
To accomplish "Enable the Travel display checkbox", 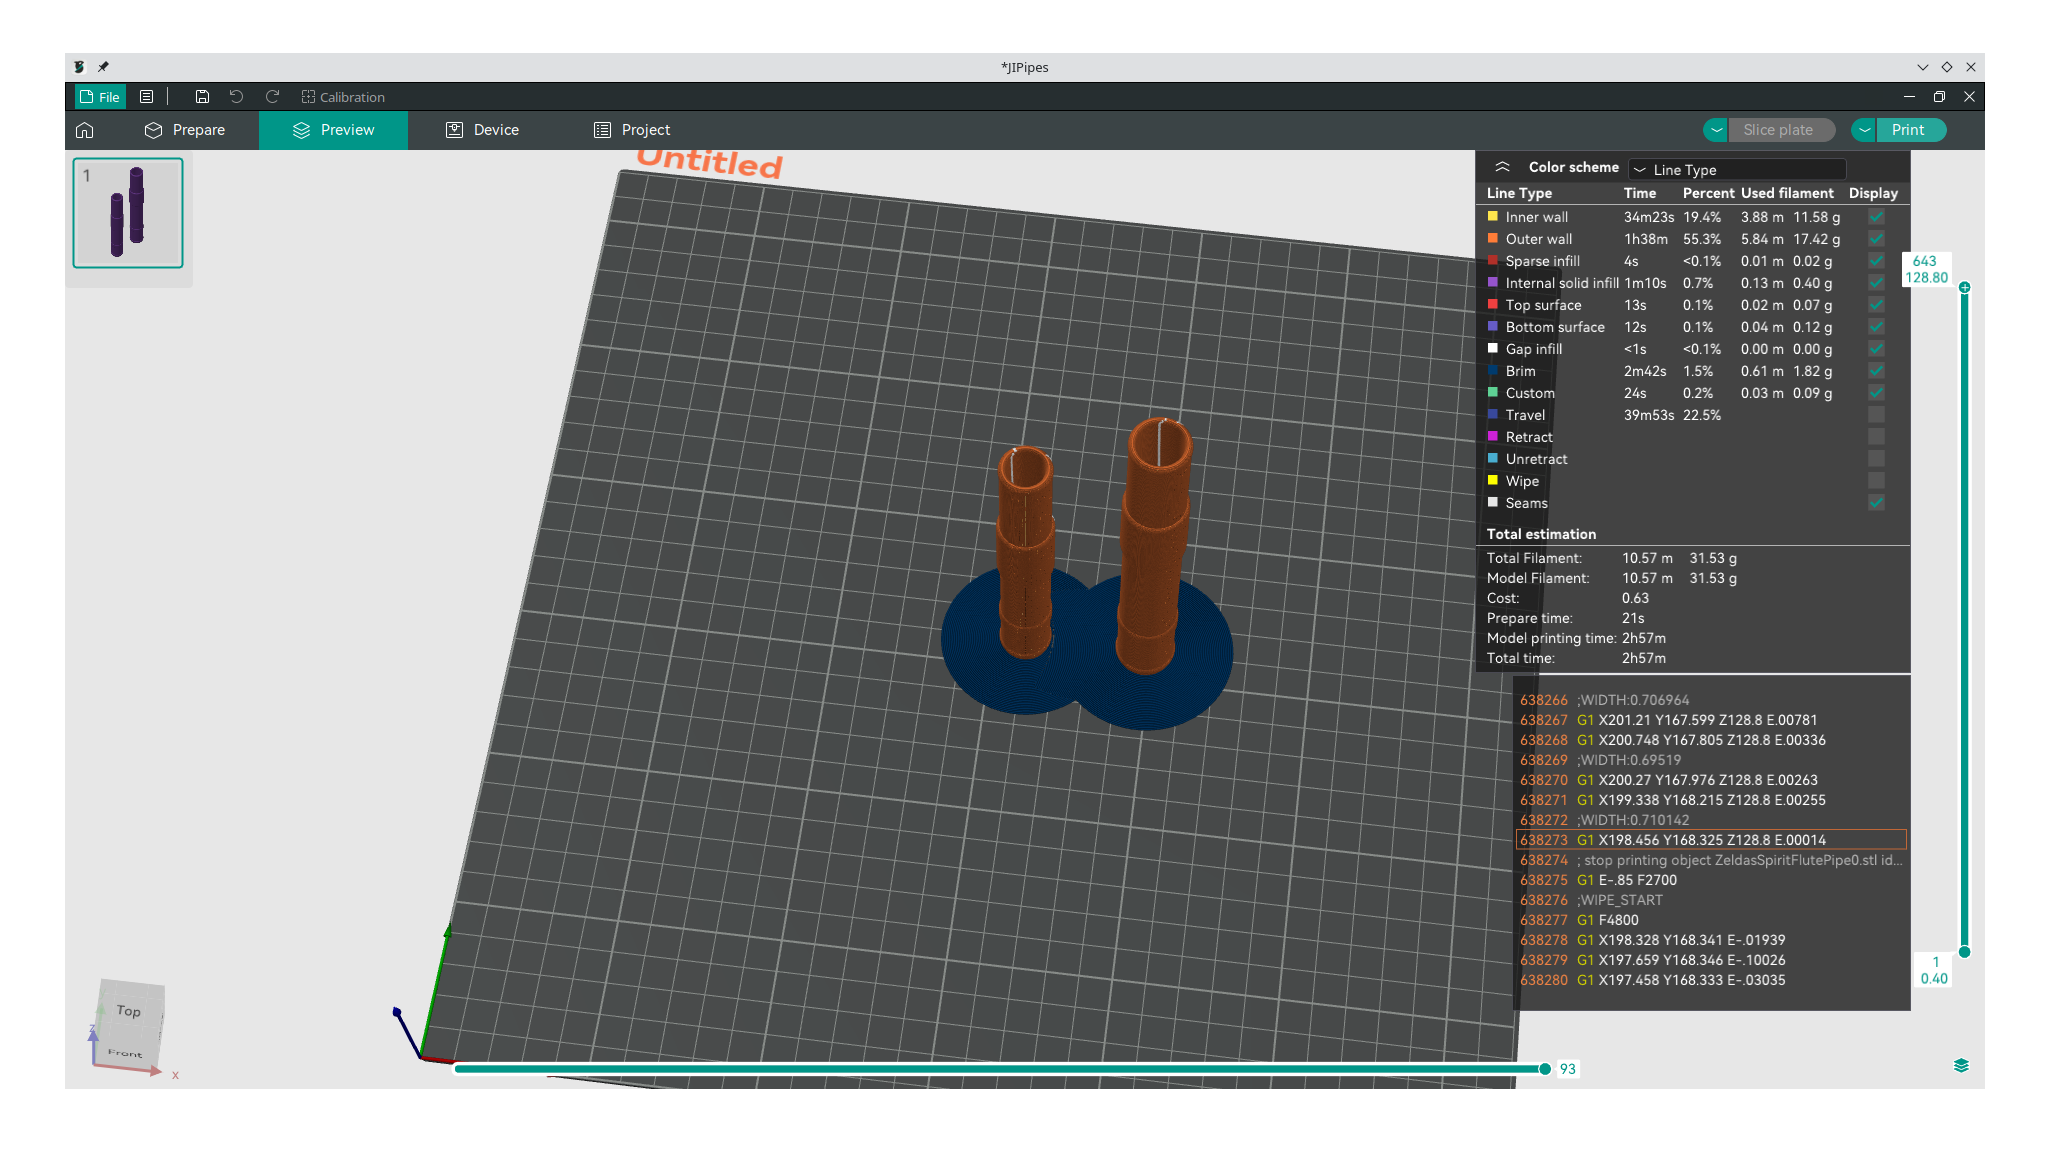I will [x=1876, y=415].
